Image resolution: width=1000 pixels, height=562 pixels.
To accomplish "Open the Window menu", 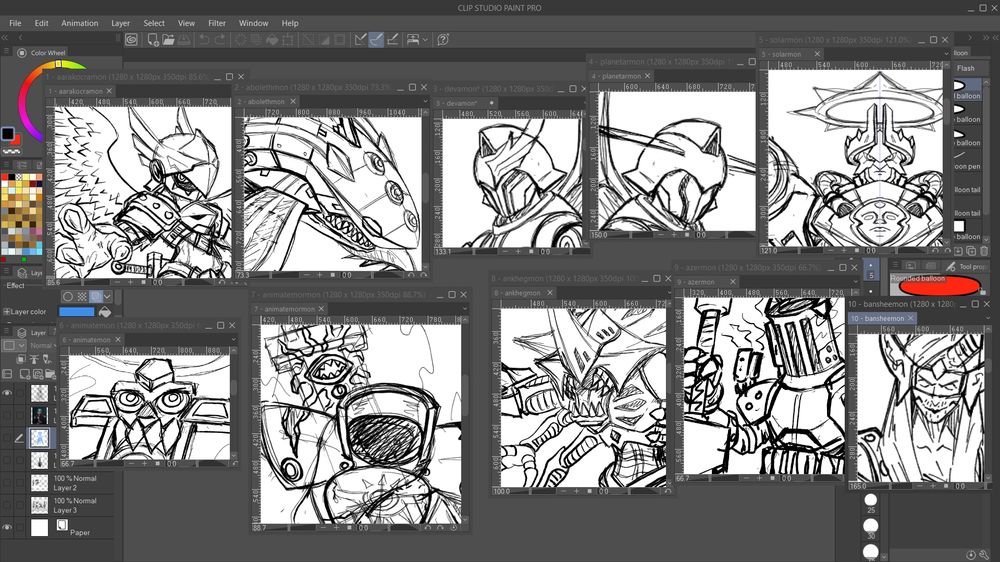I will point(254,23).
